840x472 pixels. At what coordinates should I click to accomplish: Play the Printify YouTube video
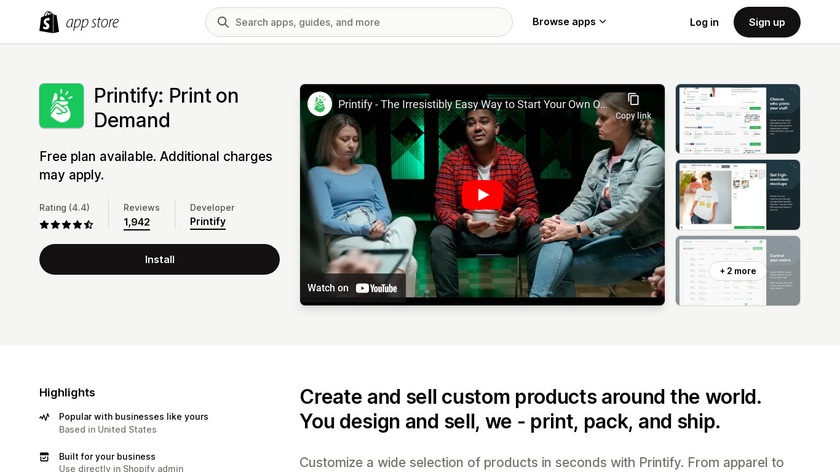[482, 195]
